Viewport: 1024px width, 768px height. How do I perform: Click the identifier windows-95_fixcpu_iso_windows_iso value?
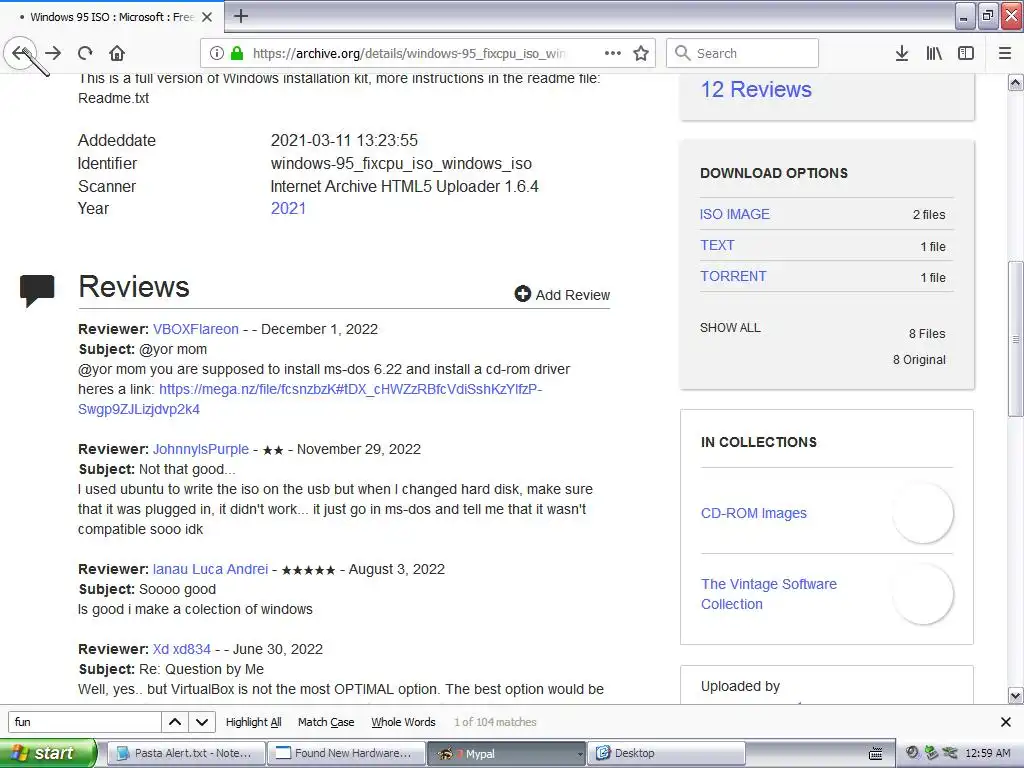tap(401, 163)
